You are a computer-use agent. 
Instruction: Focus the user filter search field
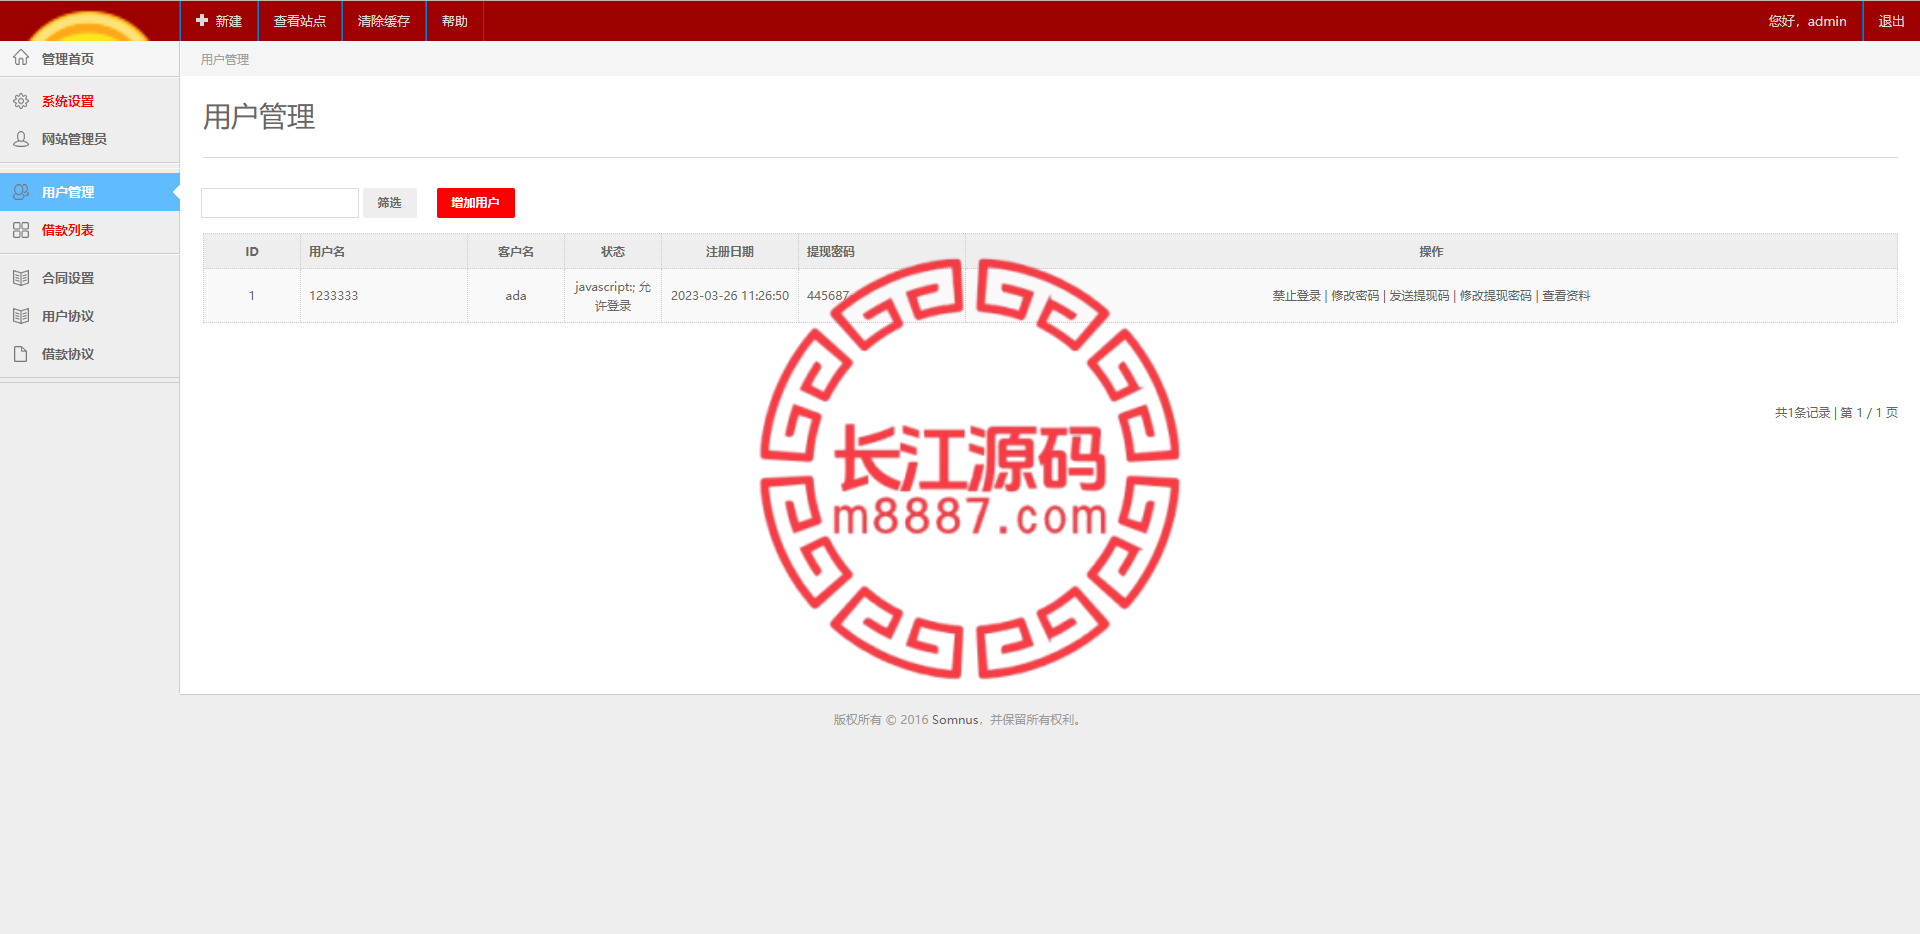tap(280, 203)
